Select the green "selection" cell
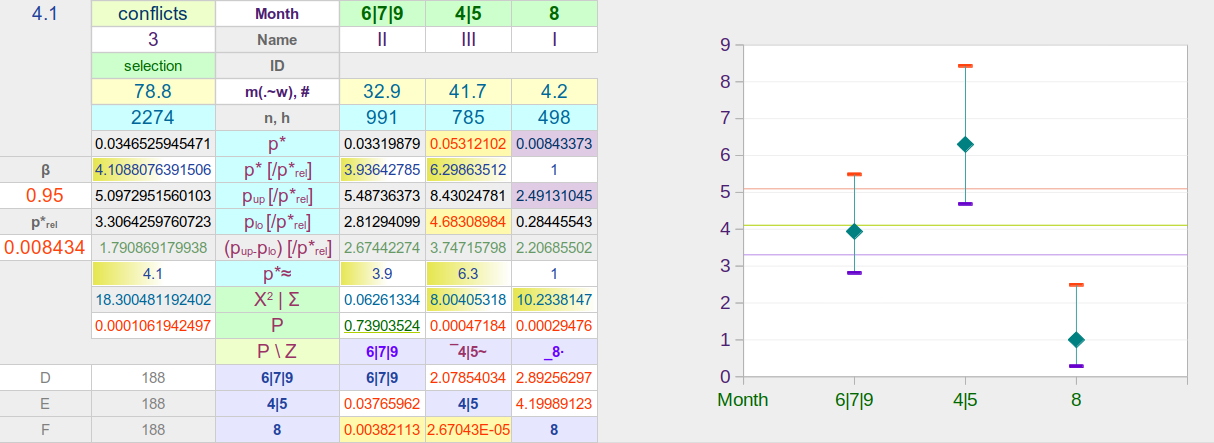Viewport: 1214px width, 443px height. (x=153, y=65)
